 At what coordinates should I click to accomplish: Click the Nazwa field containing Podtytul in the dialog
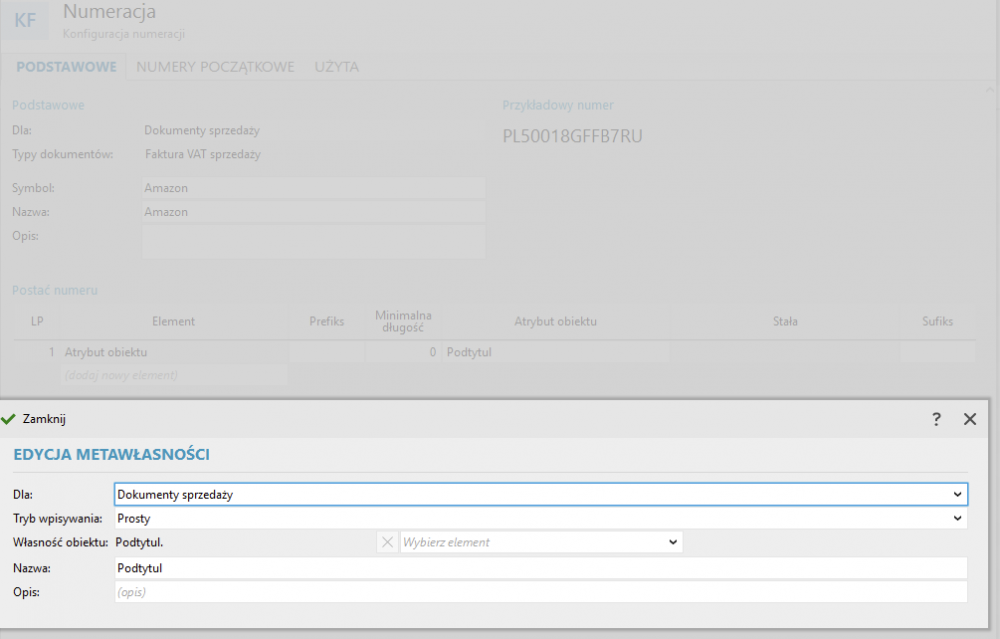(x=540, y=568)
